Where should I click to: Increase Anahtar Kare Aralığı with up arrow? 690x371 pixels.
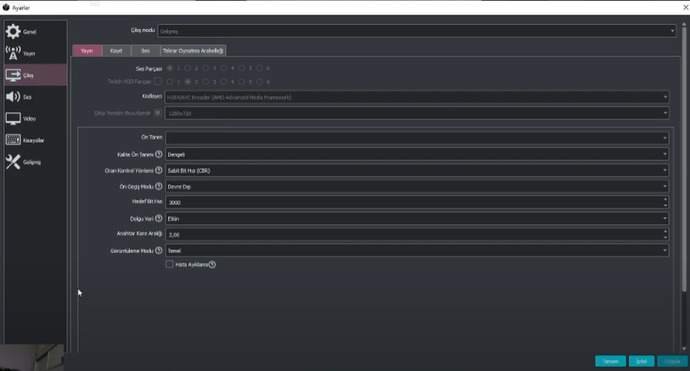tap(665, 231)
